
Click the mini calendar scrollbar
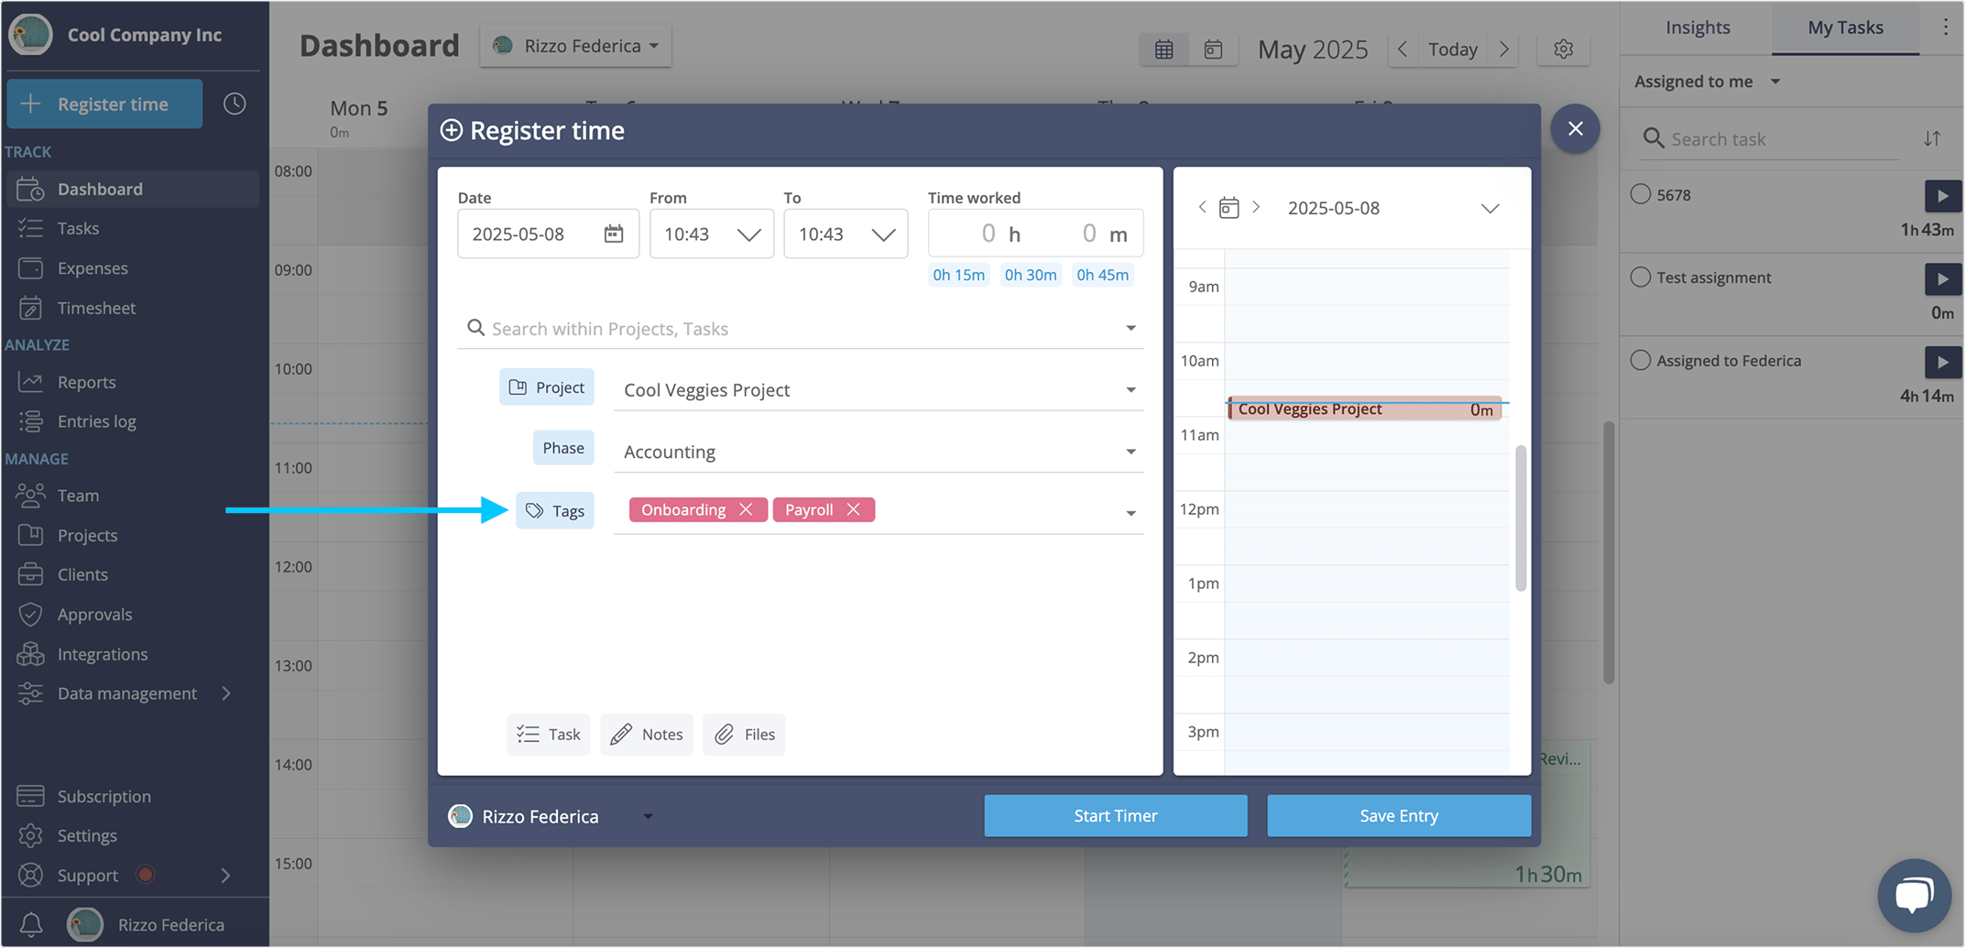pos(1521,518)
